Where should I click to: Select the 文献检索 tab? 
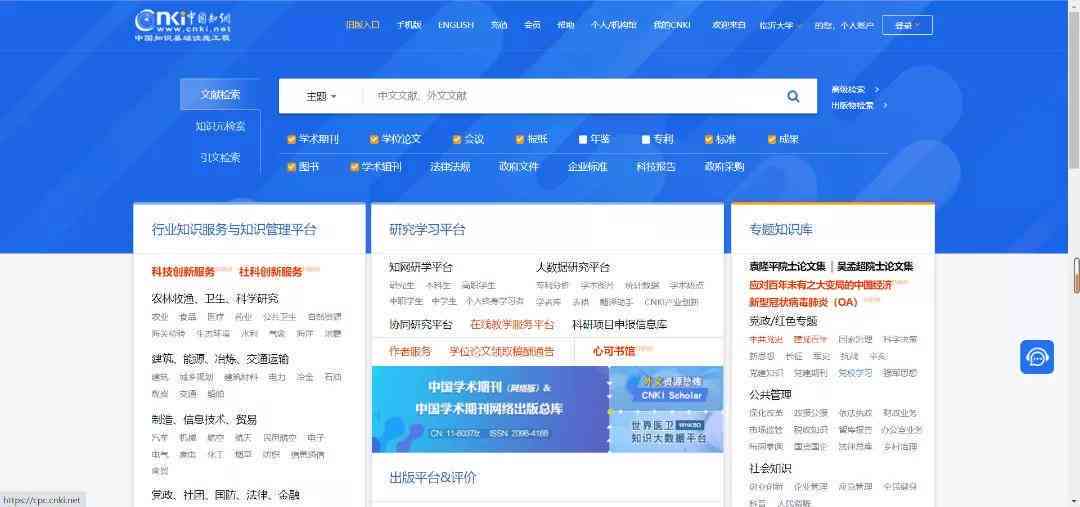coord(220,94)
